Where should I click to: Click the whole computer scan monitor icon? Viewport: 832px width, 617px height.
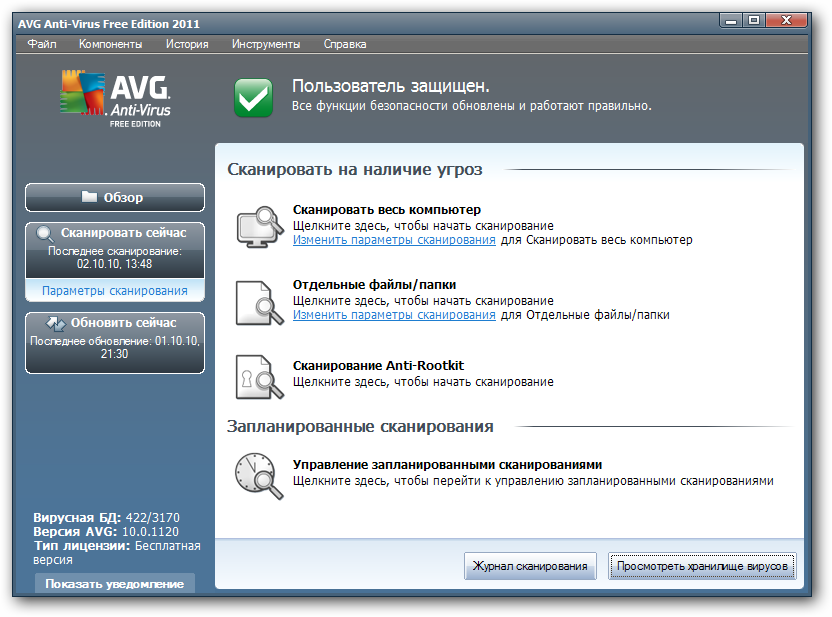tap(260, 227)
